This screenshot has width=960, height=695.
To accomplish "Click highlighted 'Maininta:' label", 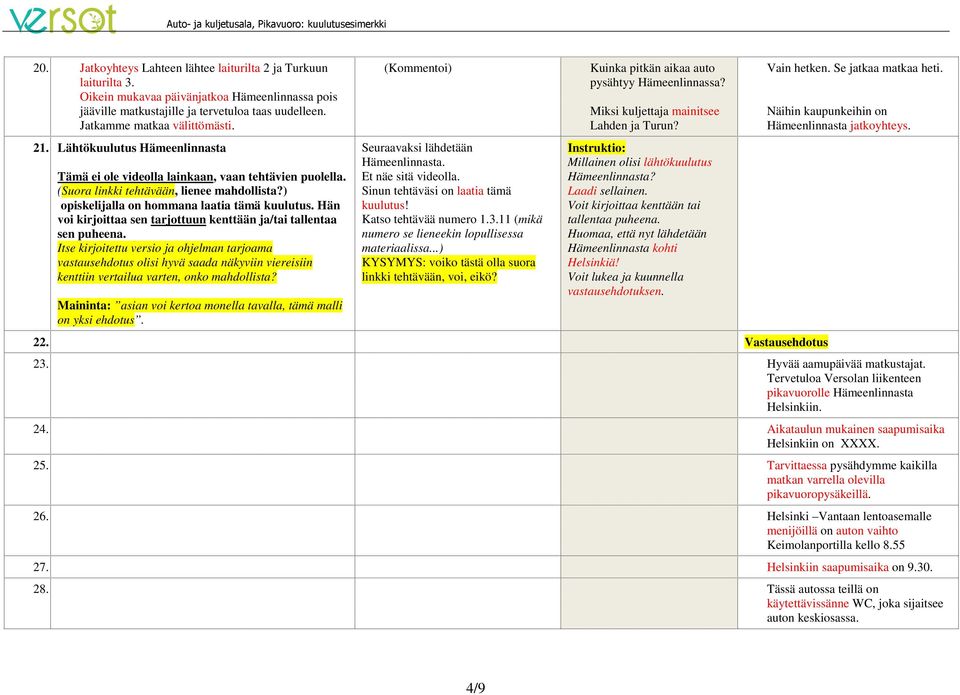I will click(84, 305).
